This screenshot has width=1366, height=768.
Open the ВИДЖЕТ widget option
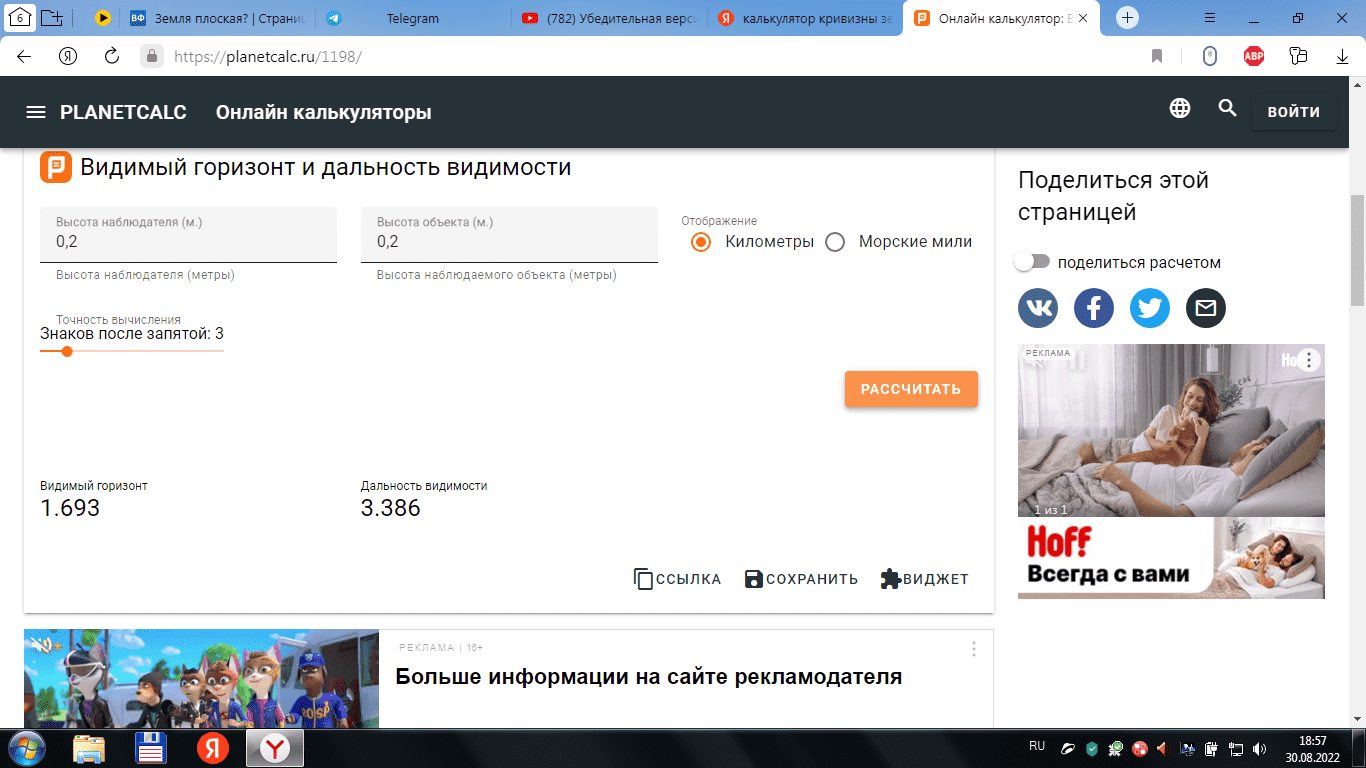[924, 579]
